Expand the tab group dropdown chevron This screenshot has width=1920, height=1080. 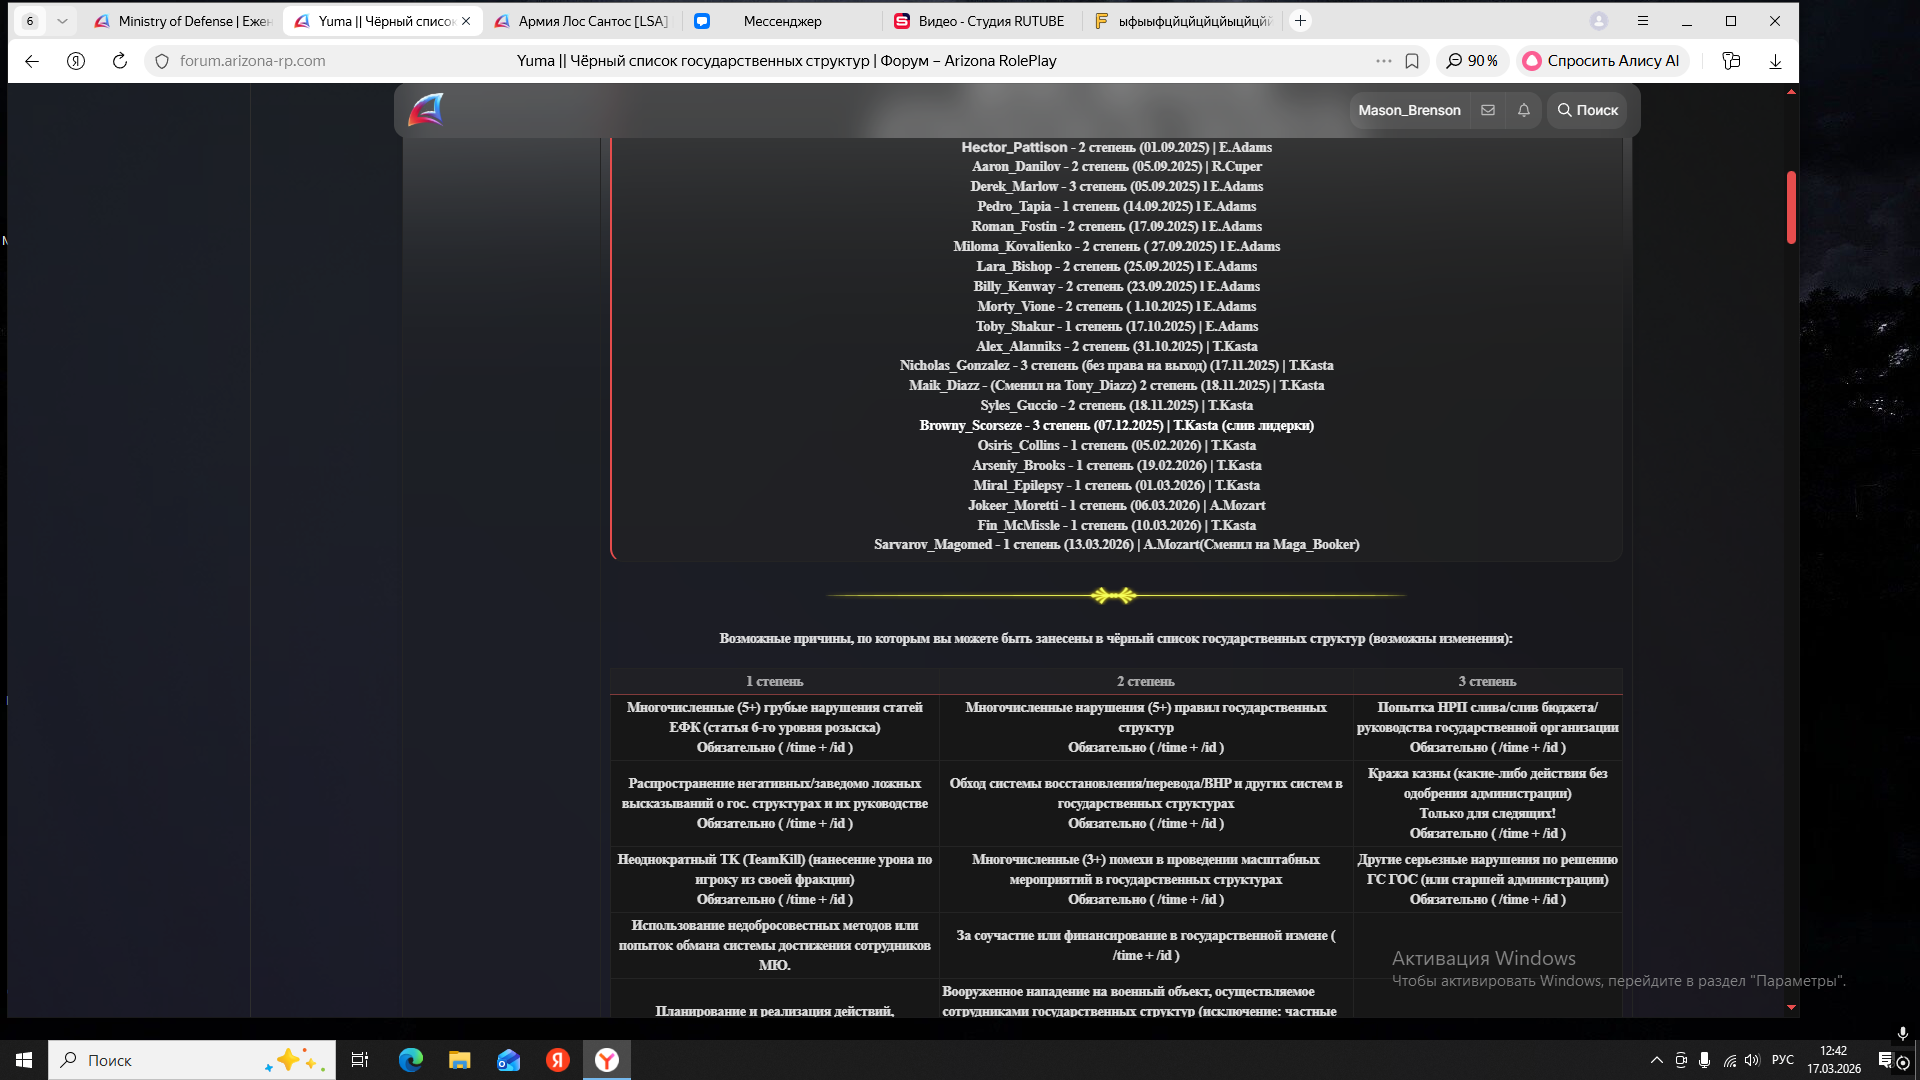[62, 21]
